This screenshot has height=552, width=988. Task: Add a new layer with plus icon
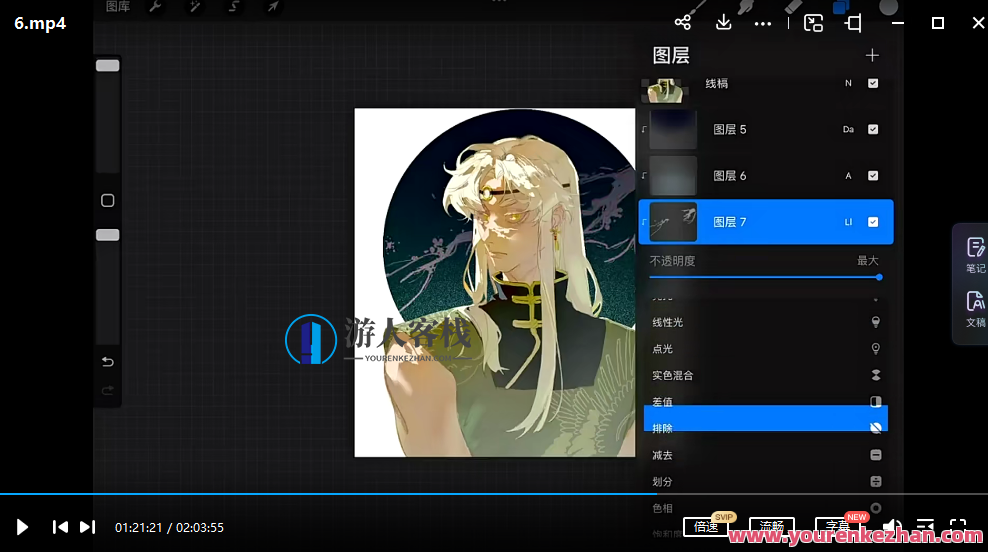[872, 55]
